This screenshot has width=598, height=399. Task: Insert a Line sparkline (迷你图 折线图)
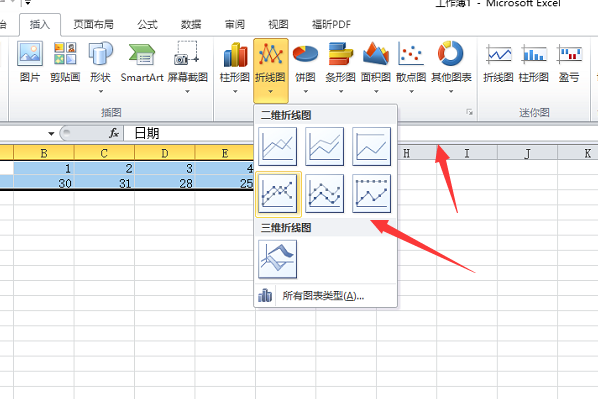[x=498, y=62]
